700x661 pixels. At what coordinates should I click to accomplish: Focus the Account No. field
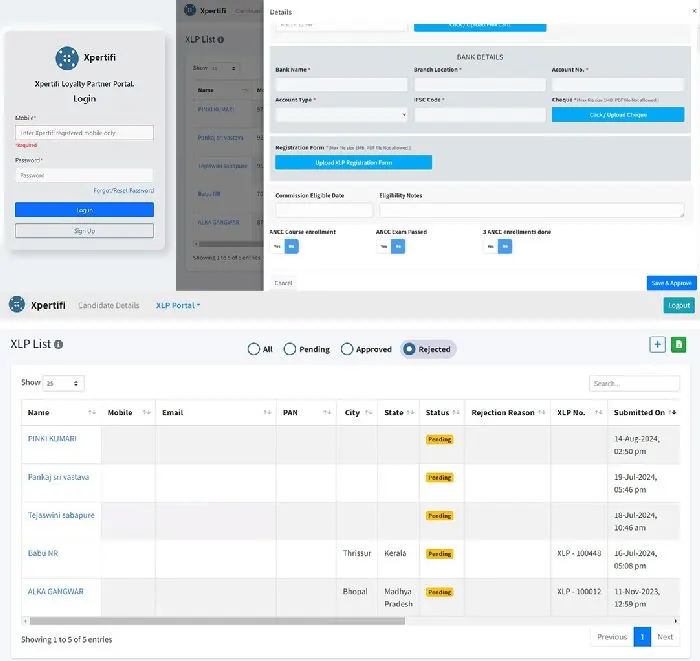click(618, 84)
